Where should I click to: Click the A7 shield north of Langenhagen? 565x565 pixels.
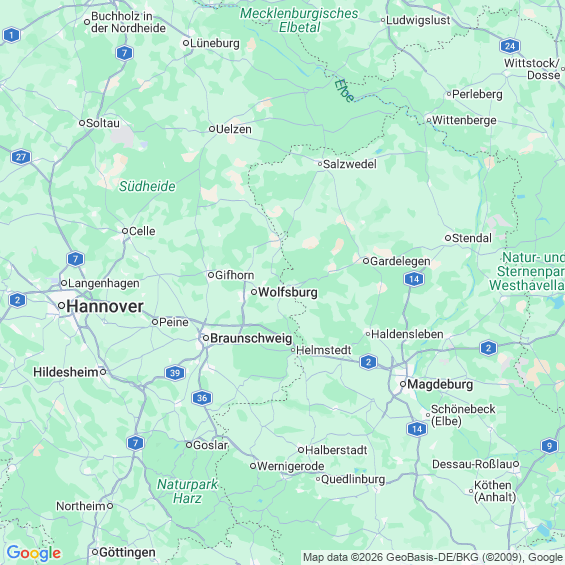point(75,259)
